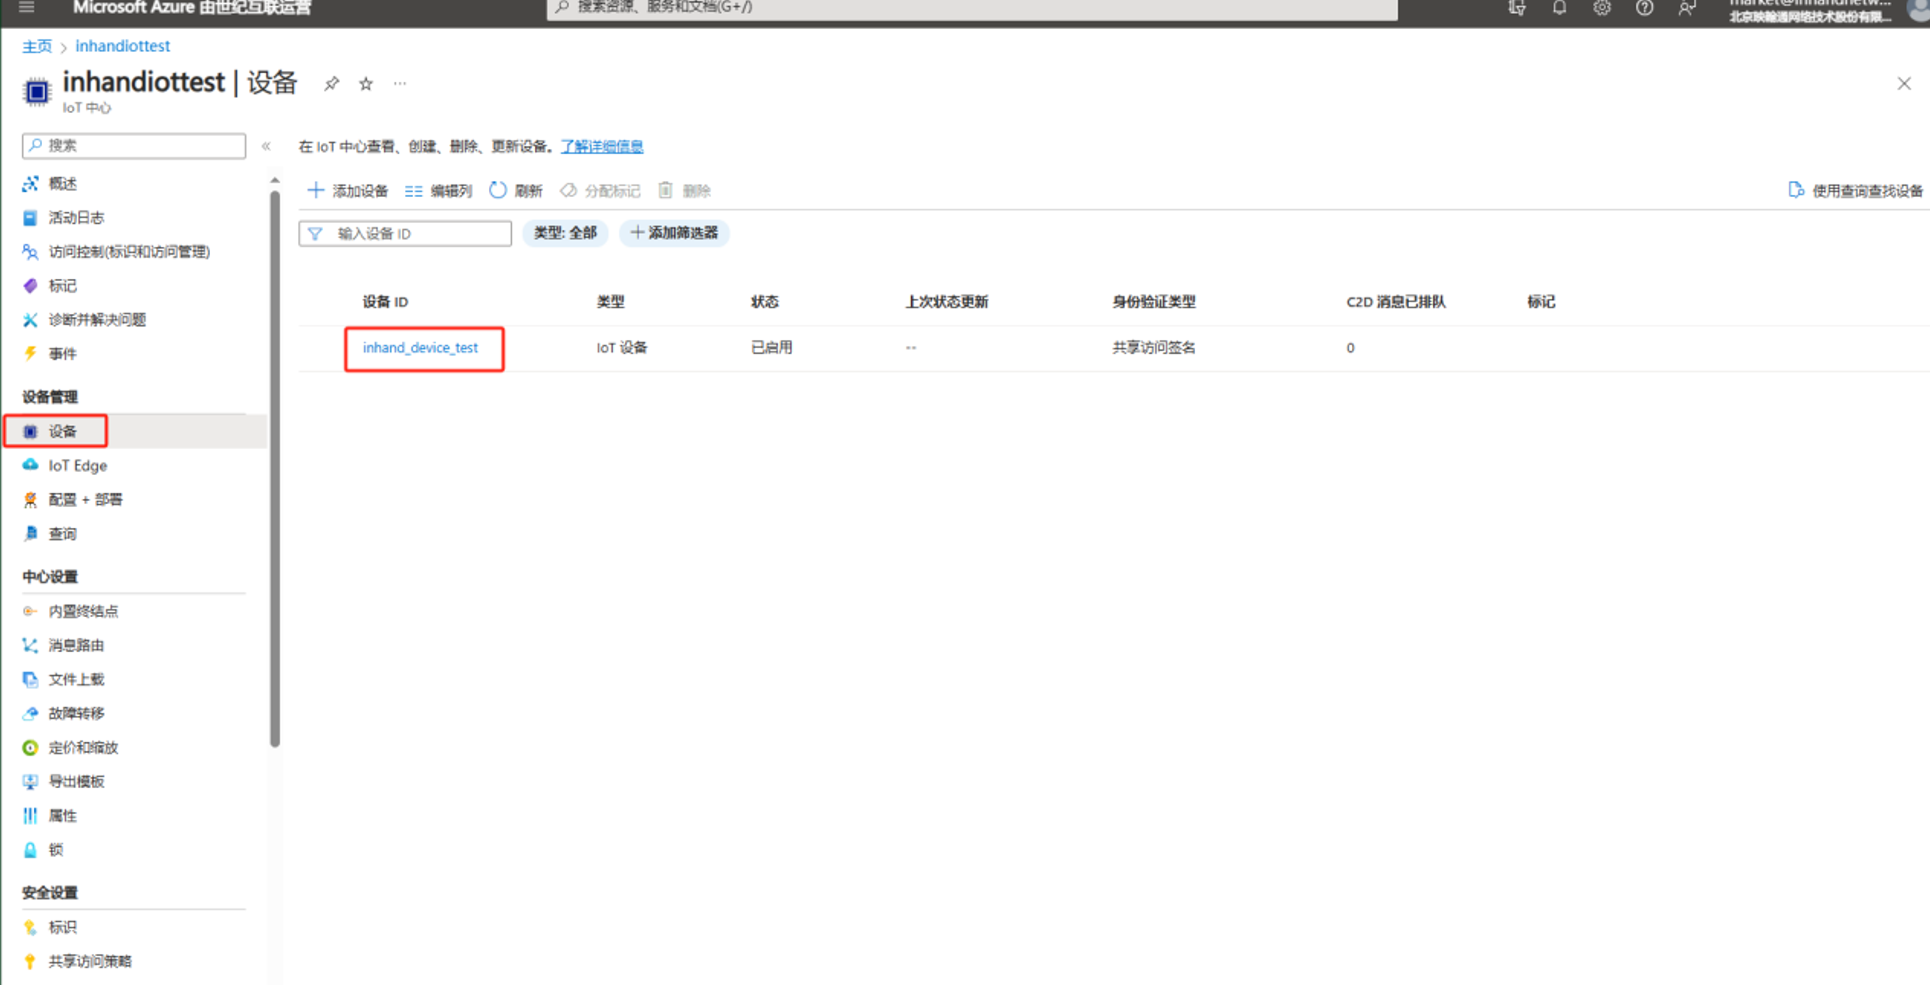Viewport: 1930px width, 985px height.
Task: Open the 了解详细信息 link
Action: pos(602,147)
